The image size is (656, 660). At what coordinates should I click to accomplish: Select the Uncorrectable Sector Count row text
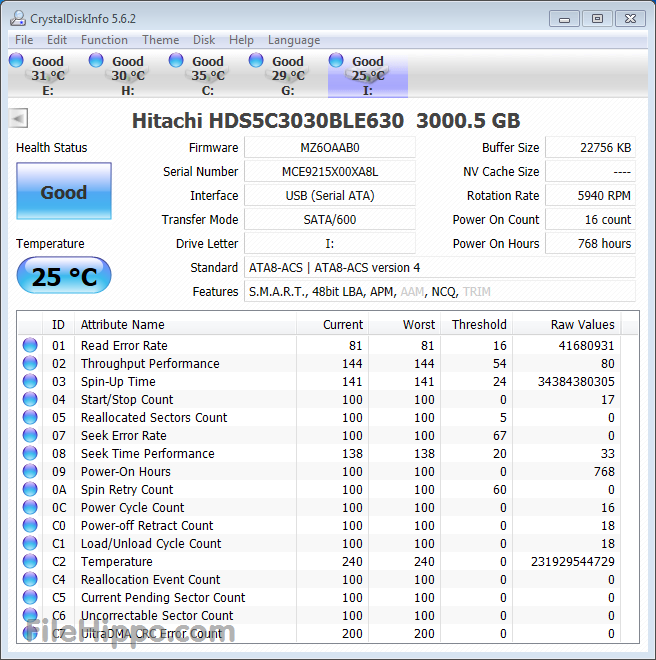coord(157,615)
